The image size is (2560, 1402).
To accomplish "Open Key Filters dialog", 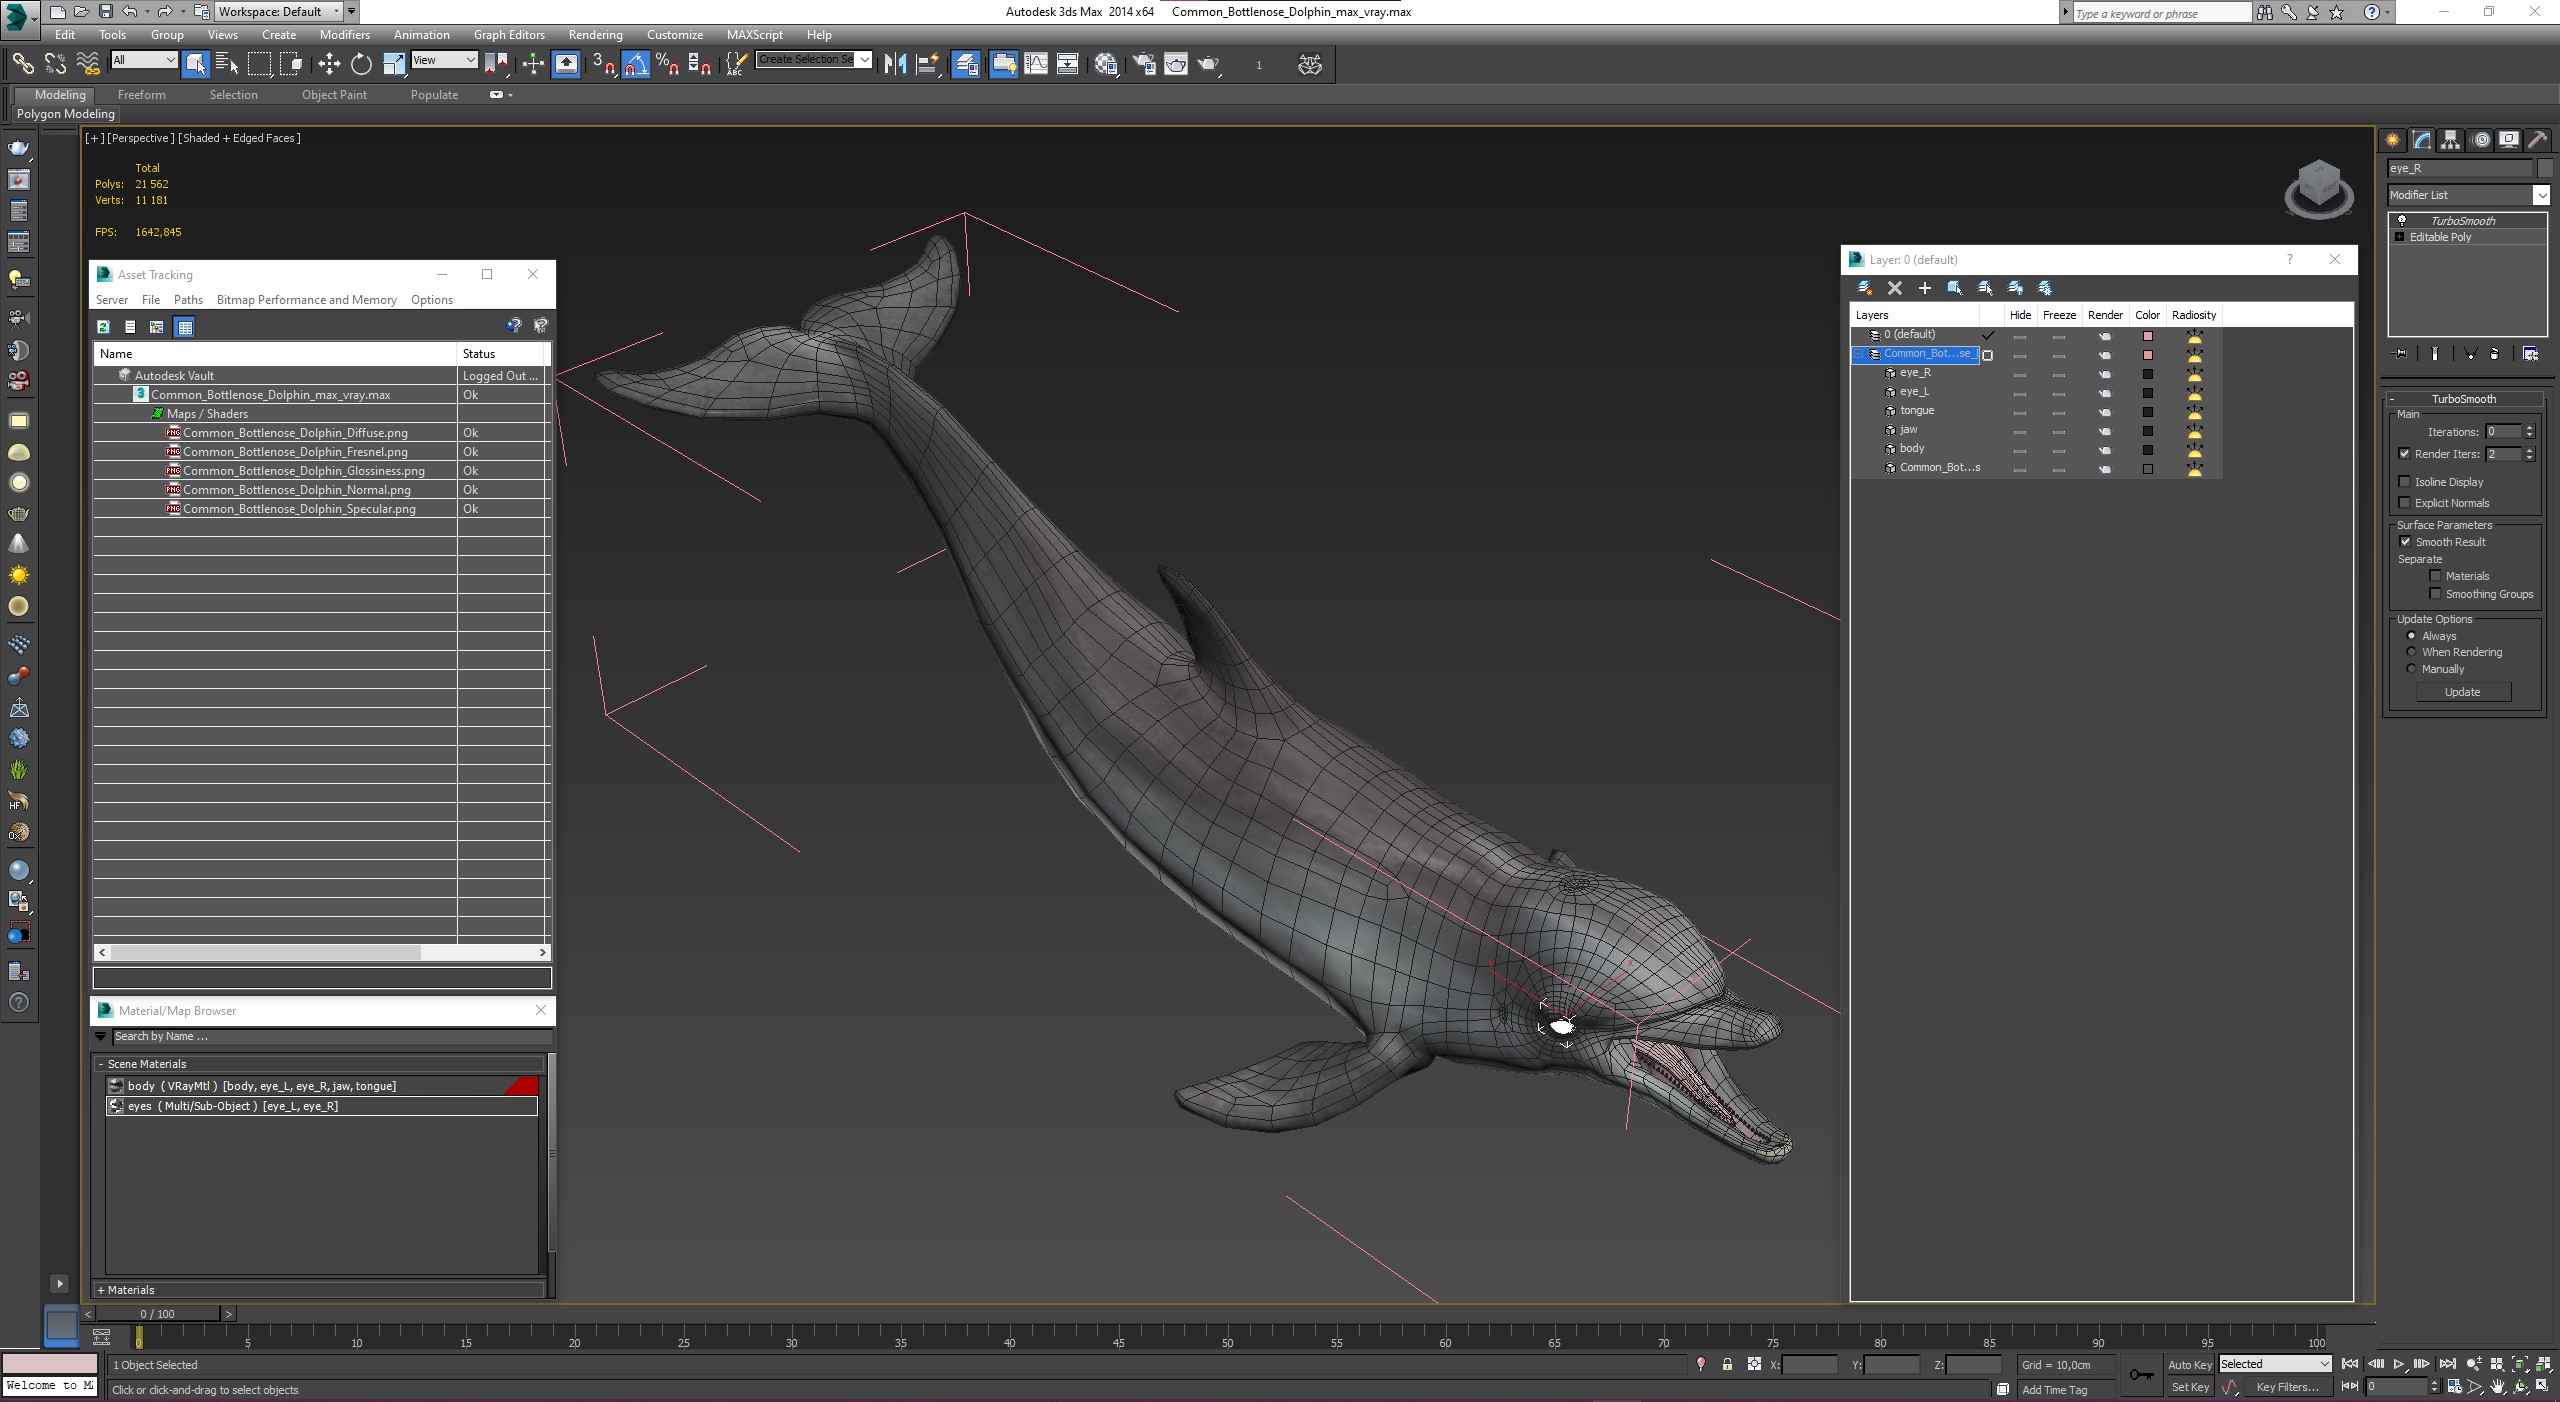I will 2287,1387.
